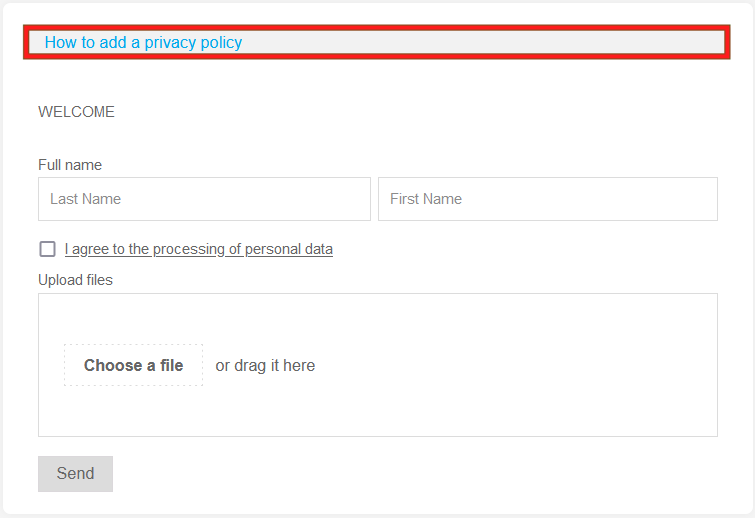
Task: Click the "Full name" field label
Action: tap(70, 165)
